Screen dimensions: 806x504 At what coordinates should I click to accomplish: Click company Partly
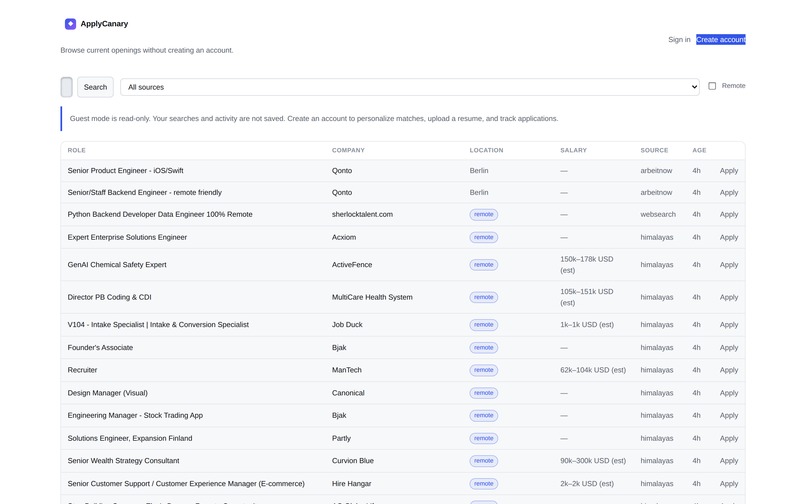[341, 438]
